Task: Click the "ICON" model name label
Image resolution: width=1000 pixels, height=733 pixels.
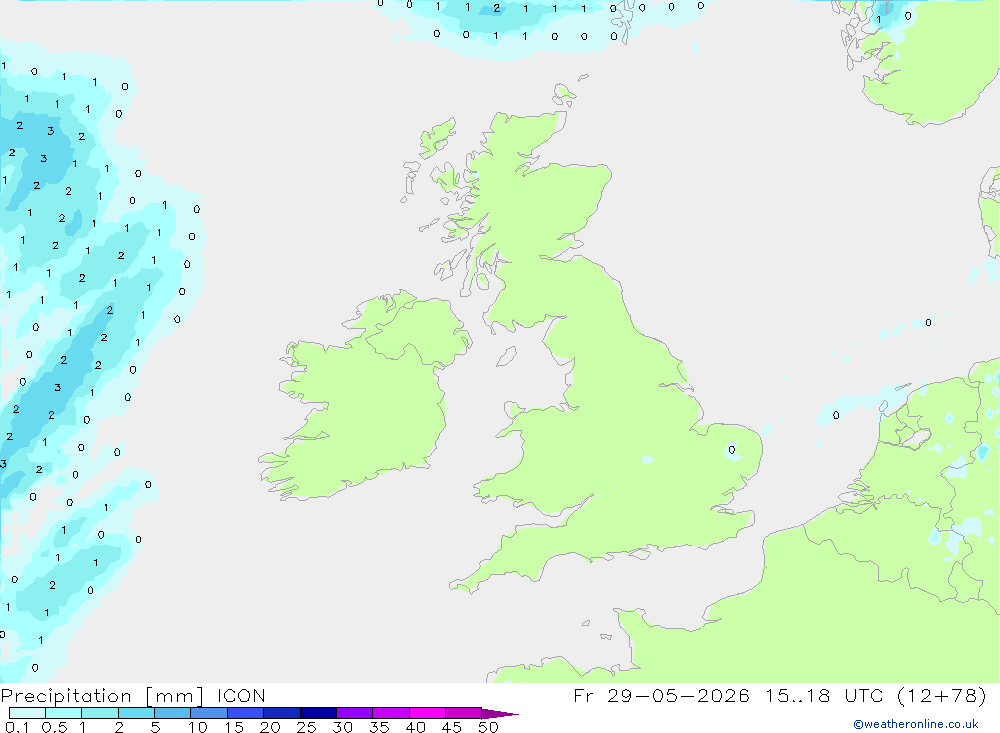Action: [241, 695]
